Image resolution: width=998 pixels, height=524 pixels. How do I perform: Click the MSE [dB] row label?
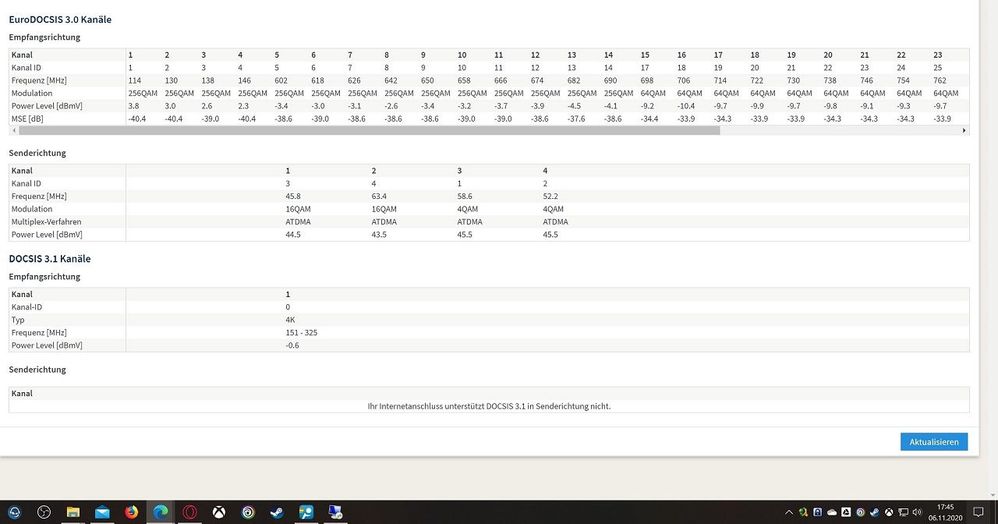(27, 118)
